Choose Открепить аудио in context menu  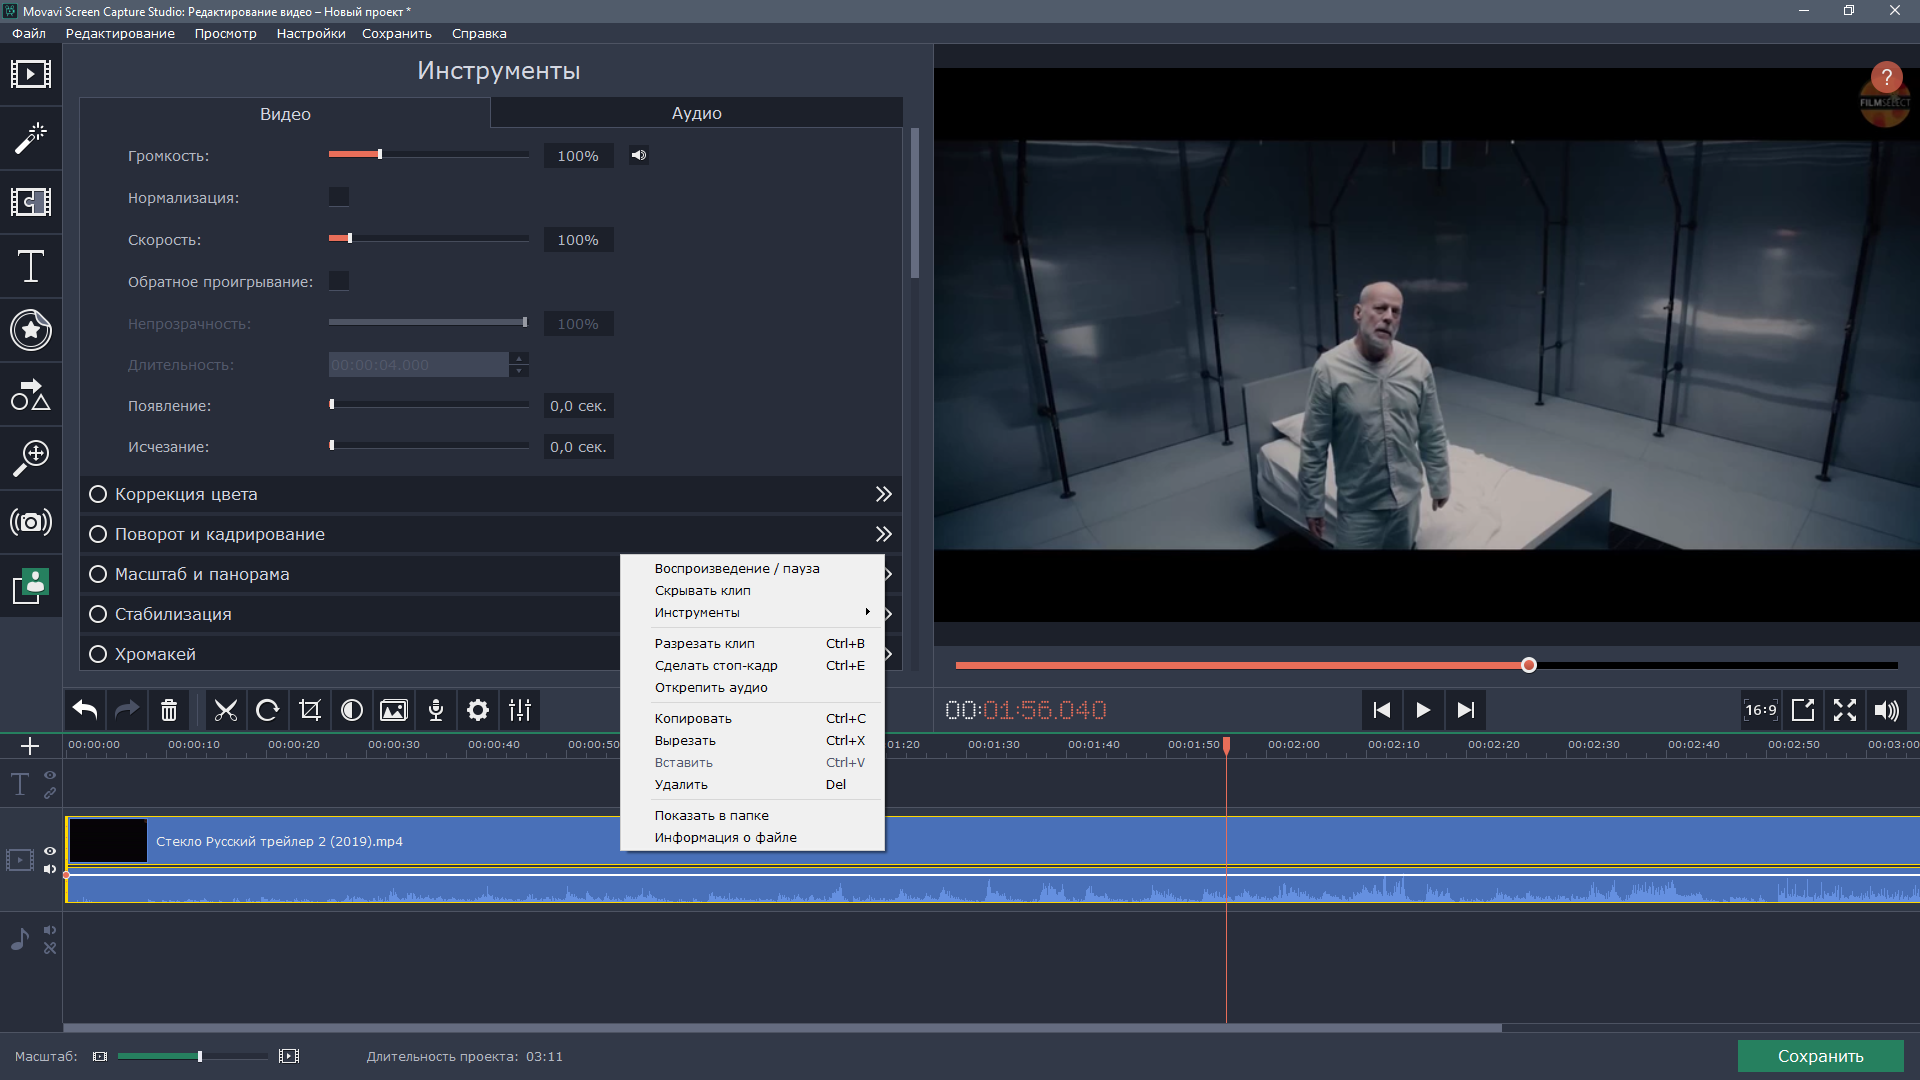point(752,687)
